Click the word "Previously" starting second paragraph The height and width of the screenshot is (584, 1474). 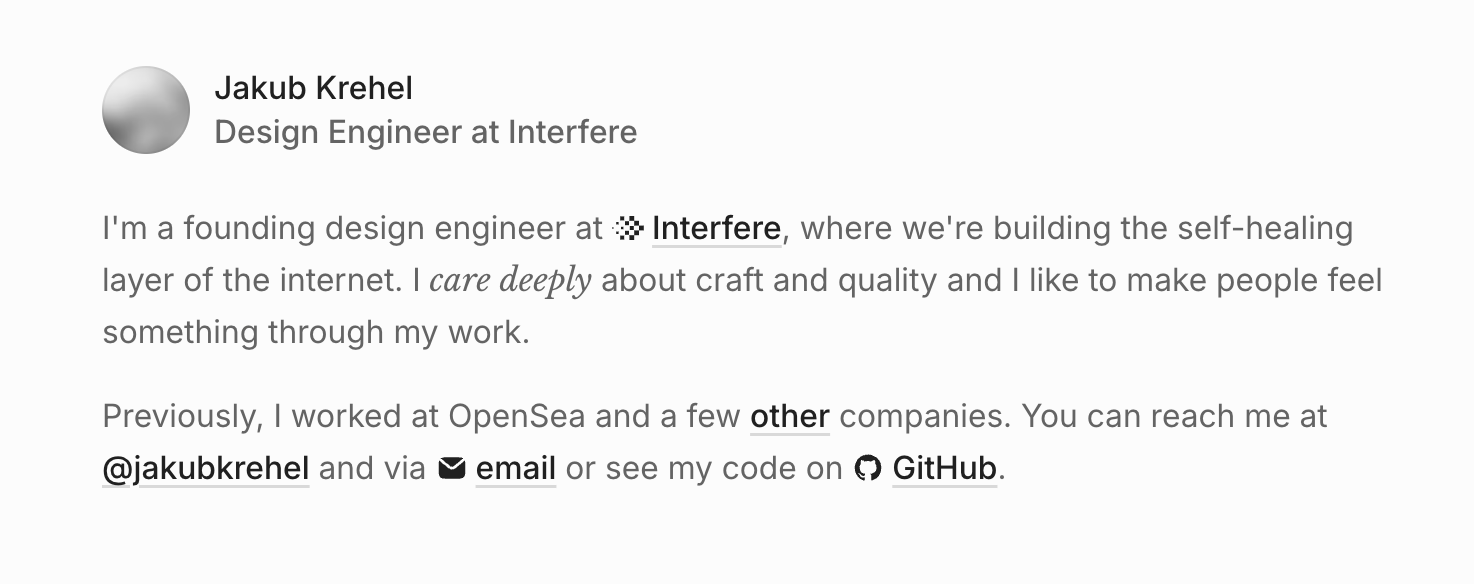pos(183,416)
